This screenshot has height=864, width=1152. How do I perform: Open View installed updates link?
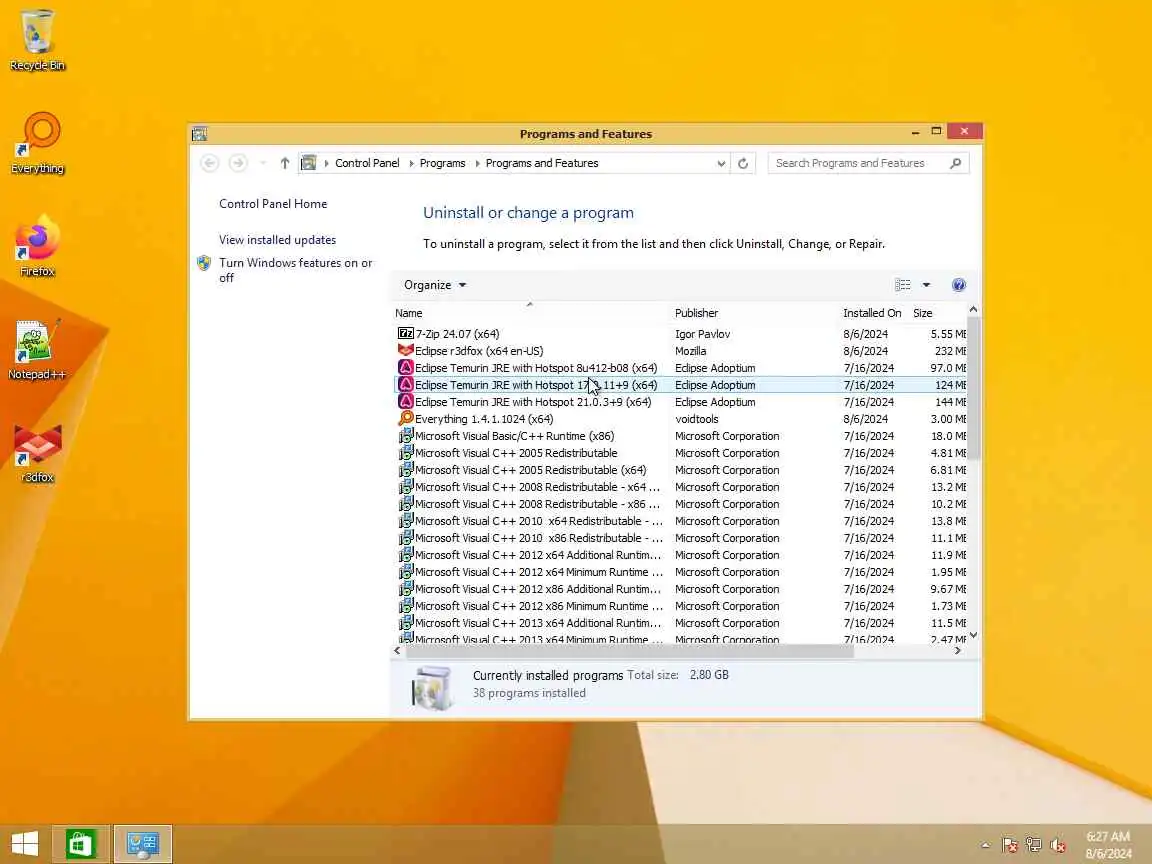(278, 240)
